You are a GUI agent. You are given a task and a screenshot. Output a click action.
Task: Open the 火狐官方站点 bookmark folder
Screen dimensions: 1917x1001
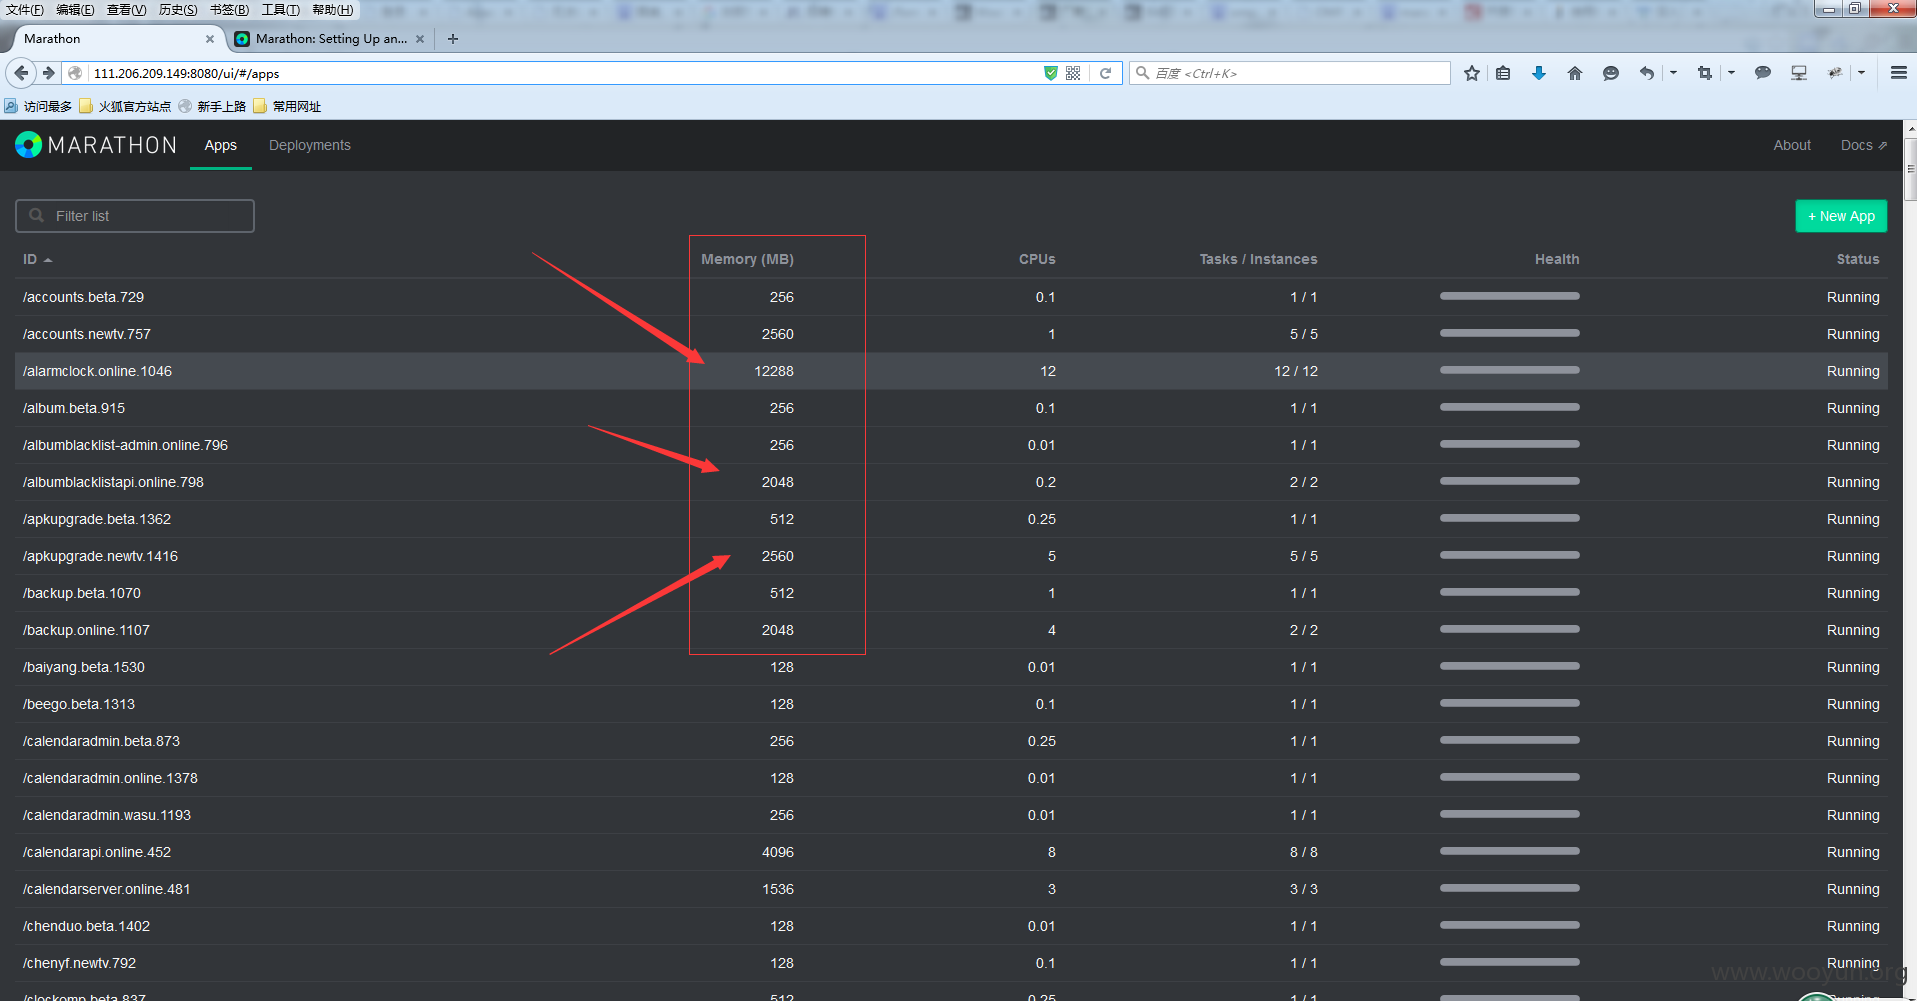click(125, 106)
